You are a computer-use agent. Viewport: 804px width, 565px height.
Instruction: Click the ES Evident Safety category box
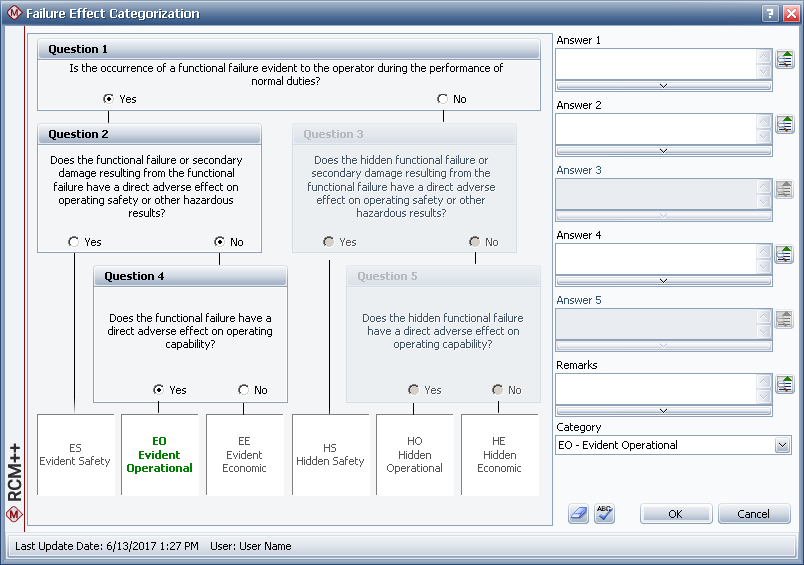click(x=75, y=455)
